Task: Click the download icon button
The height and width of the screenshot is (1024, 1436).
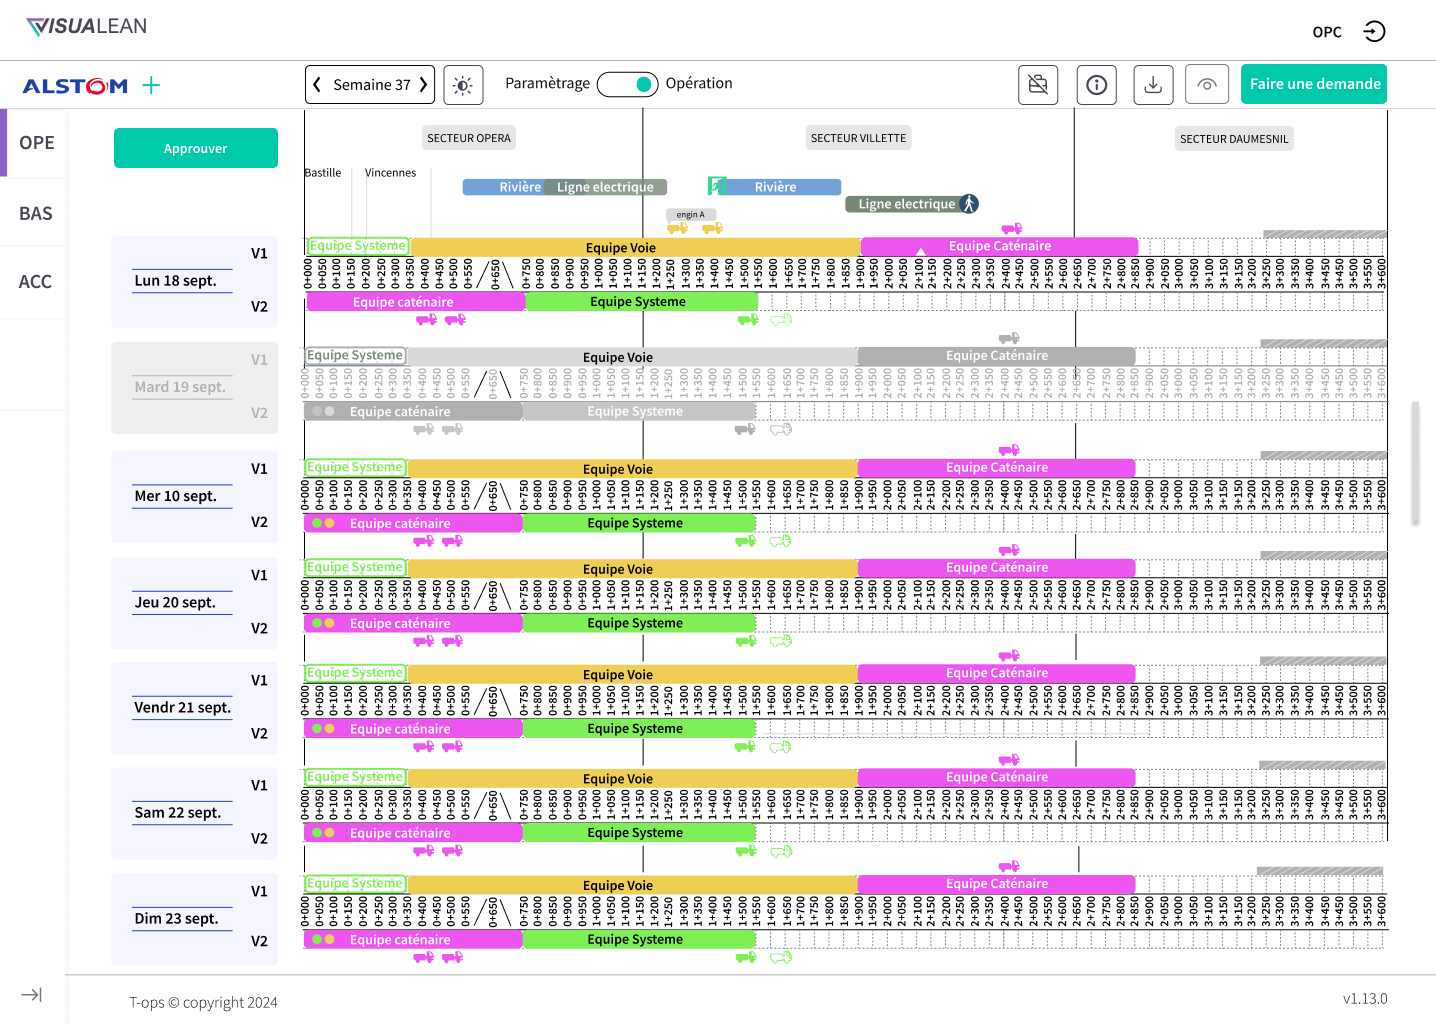Action: [1153, 85]
